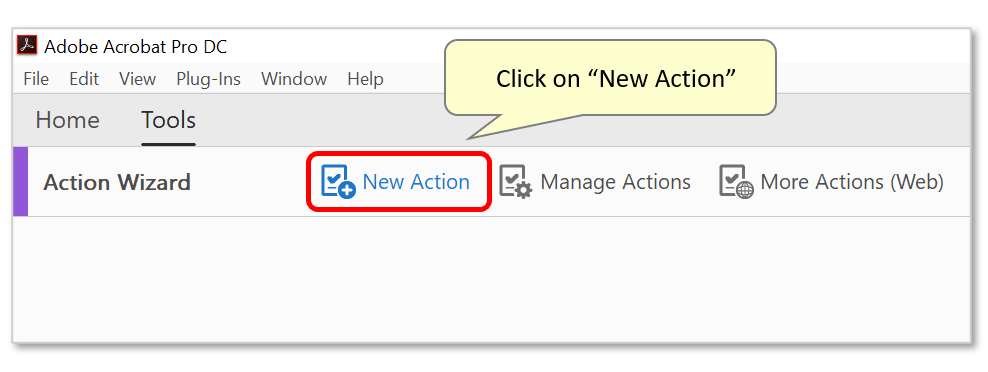The width and height of the screenshot is (988, 372).
Task: Select the Tools tab
Action: pos(168,120)
